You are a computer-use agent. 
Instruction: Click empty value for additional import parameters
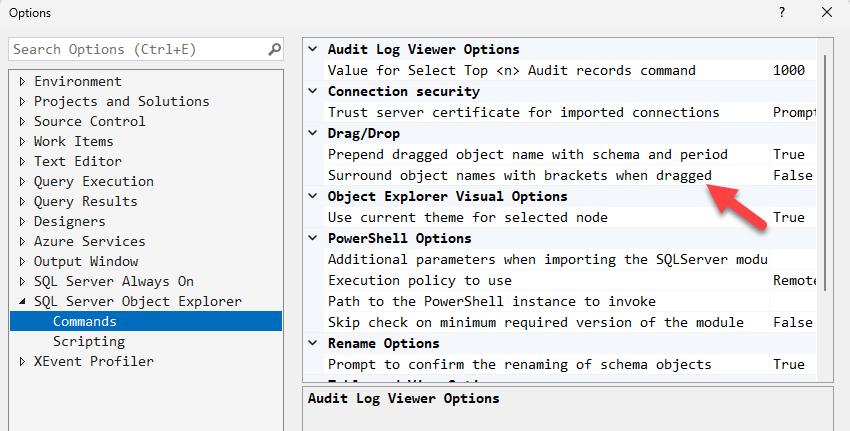click(793, 260)
